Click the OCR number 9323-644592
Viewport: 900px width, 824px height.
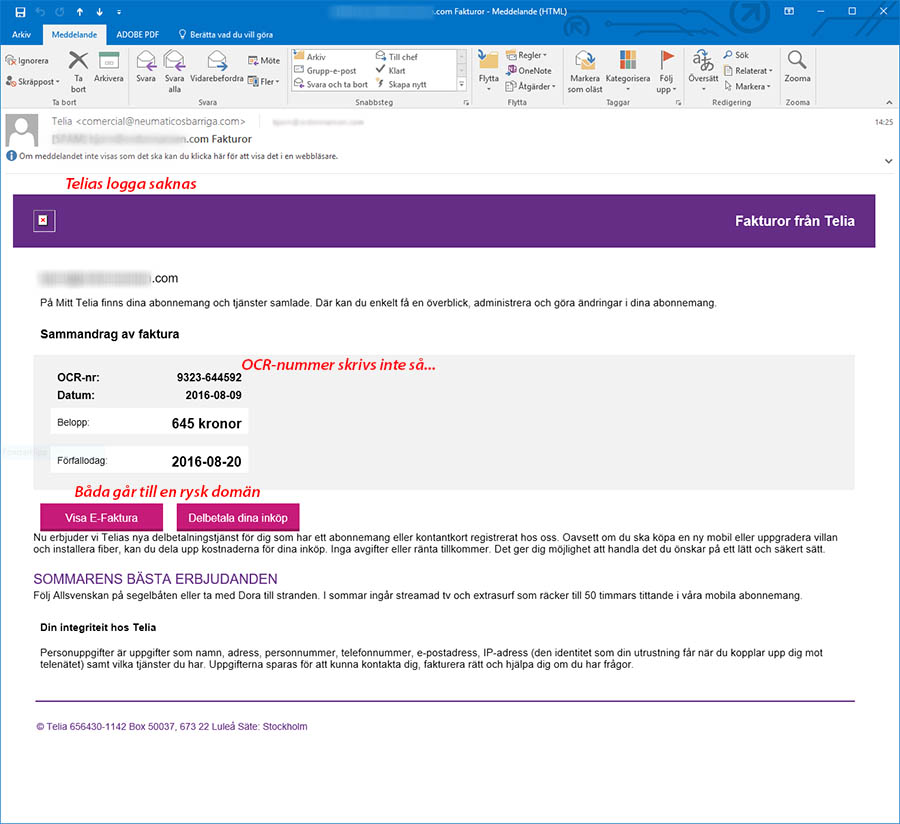209,377
